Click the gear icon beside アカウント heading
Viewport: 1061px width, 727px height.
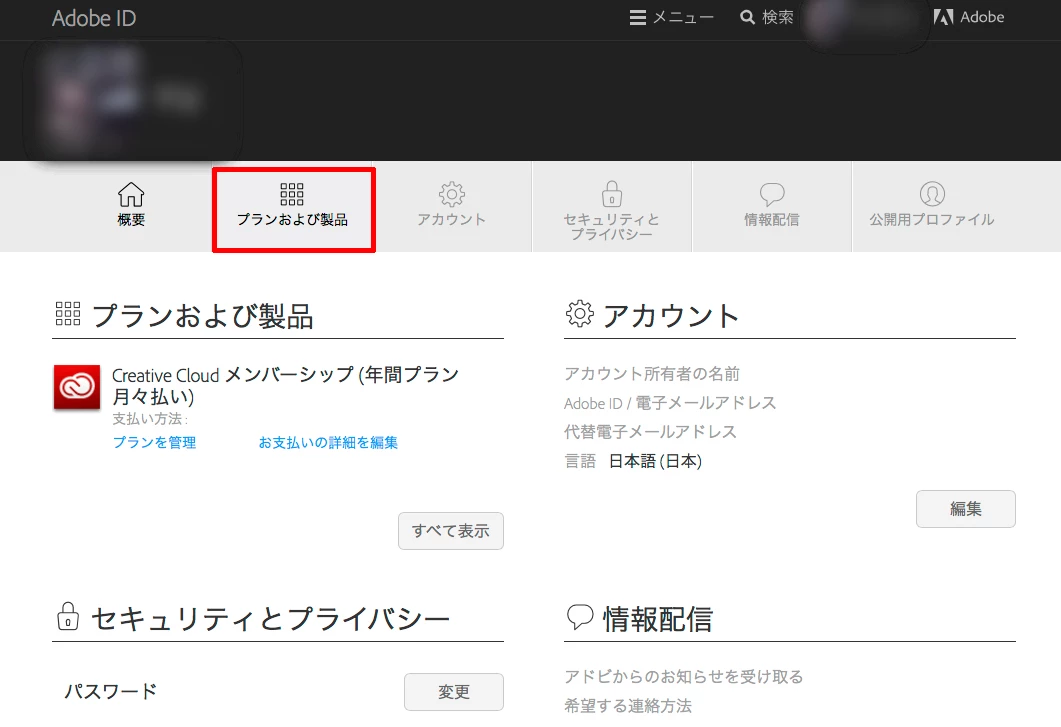pos(580,314)
